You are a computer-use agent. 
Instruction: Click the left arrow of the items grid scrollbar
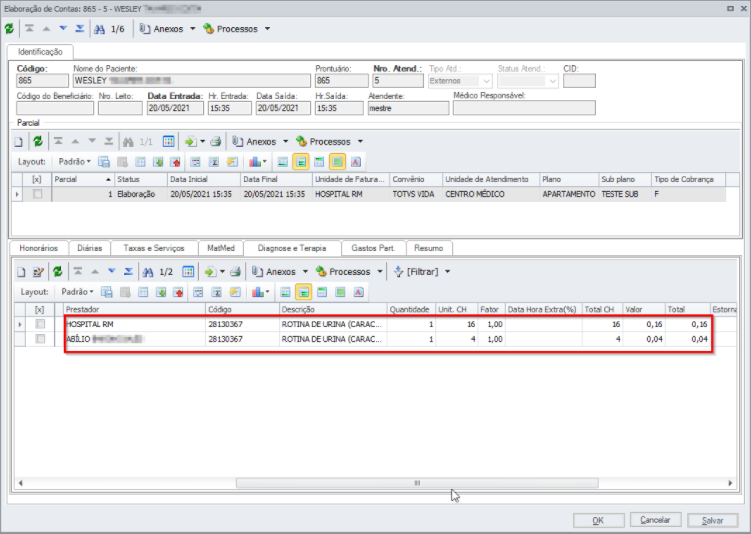tap(20, 483)
